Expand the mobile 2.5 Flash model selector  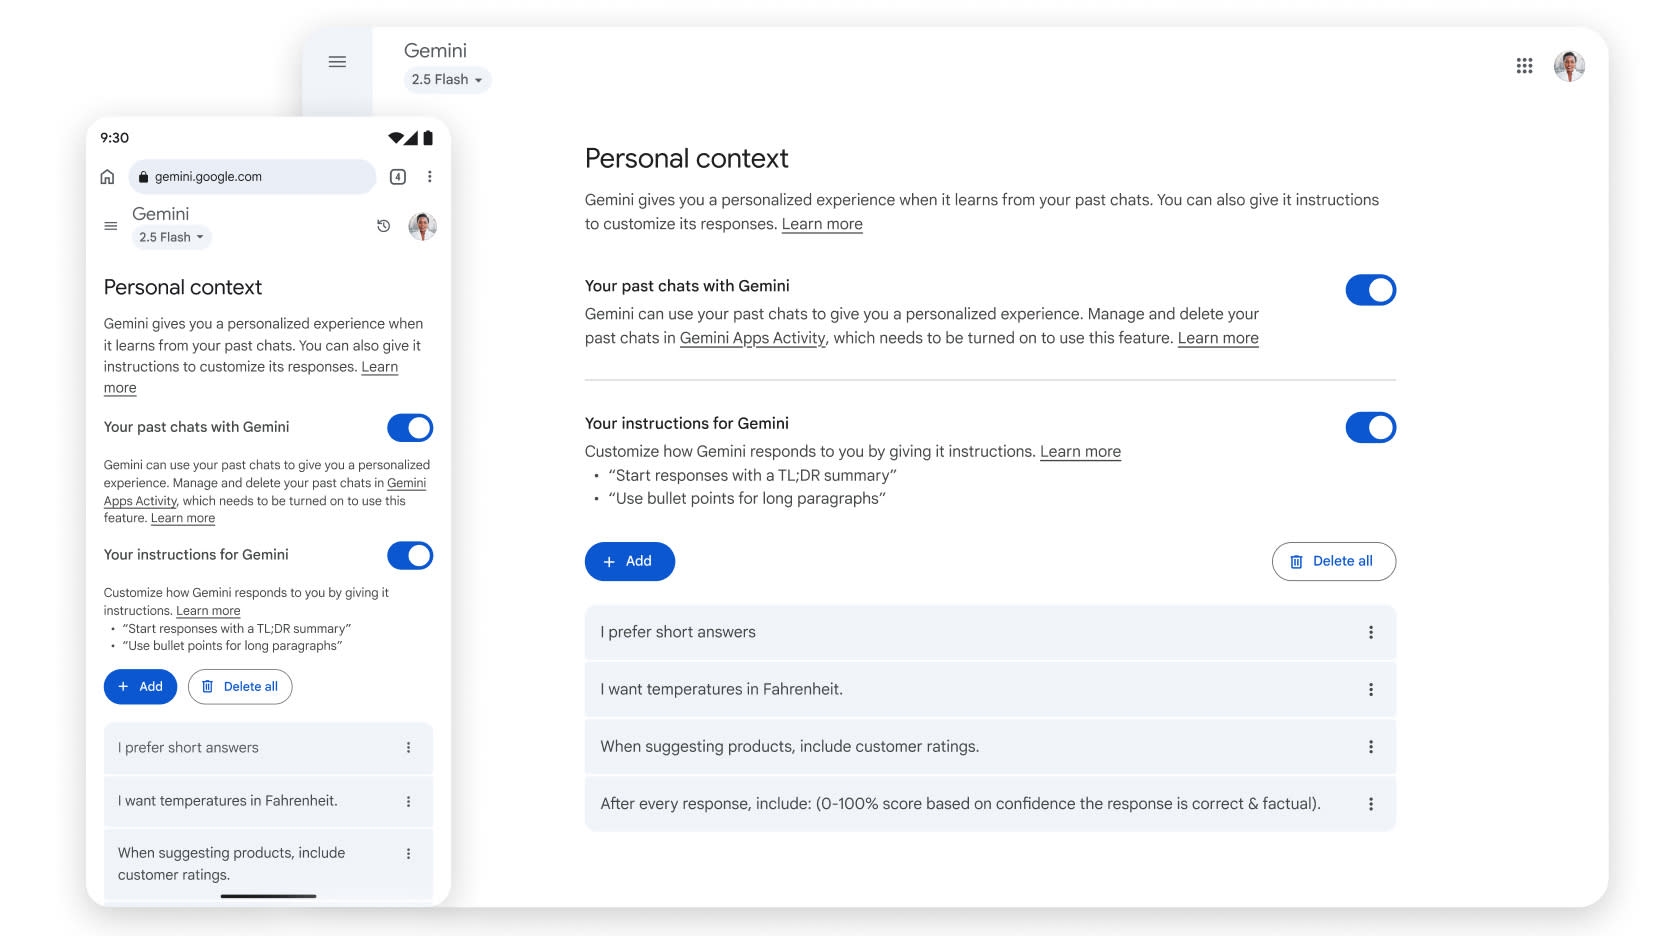tap(172, 238)
